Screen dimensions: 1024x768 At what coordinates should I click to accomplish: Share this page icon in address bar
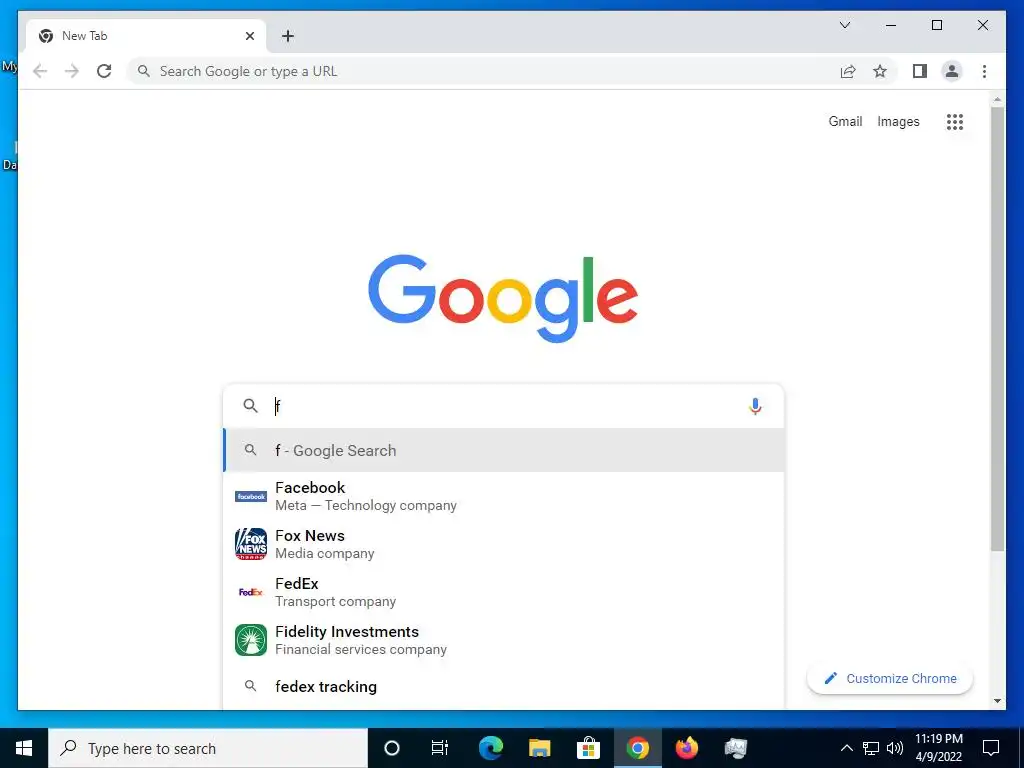(x=848, y=71)
